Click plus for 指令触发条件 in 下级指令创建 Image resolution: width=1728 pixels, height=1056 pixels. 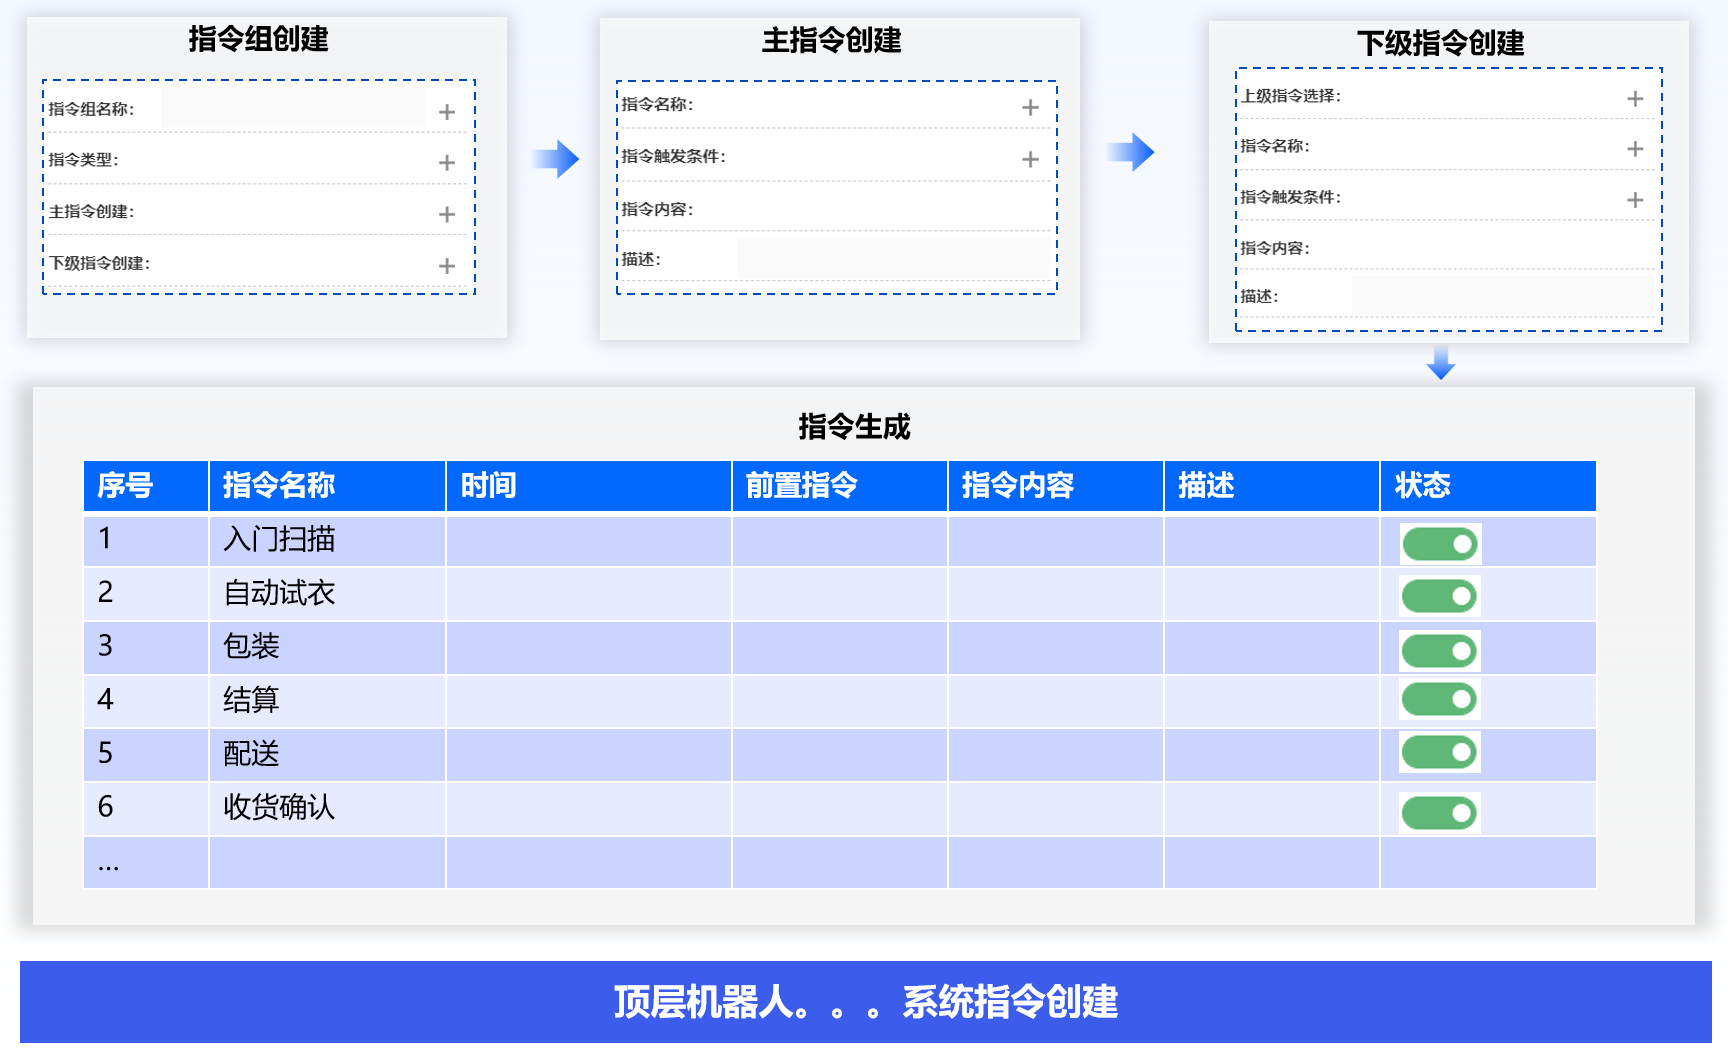click(1635, 200)
